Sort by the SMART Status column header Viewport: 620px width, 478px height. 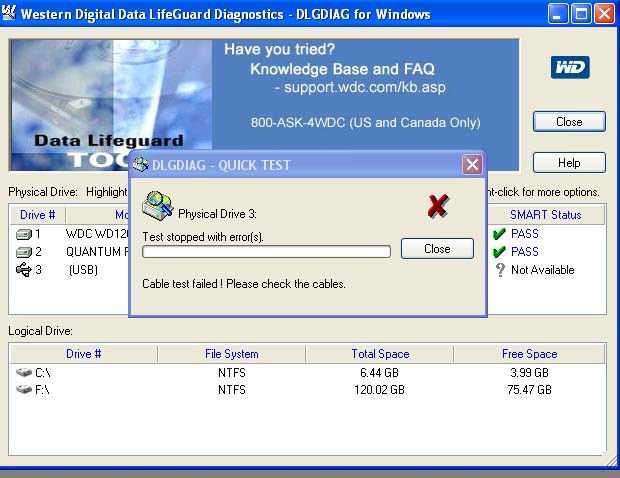[x=546, y=215]
